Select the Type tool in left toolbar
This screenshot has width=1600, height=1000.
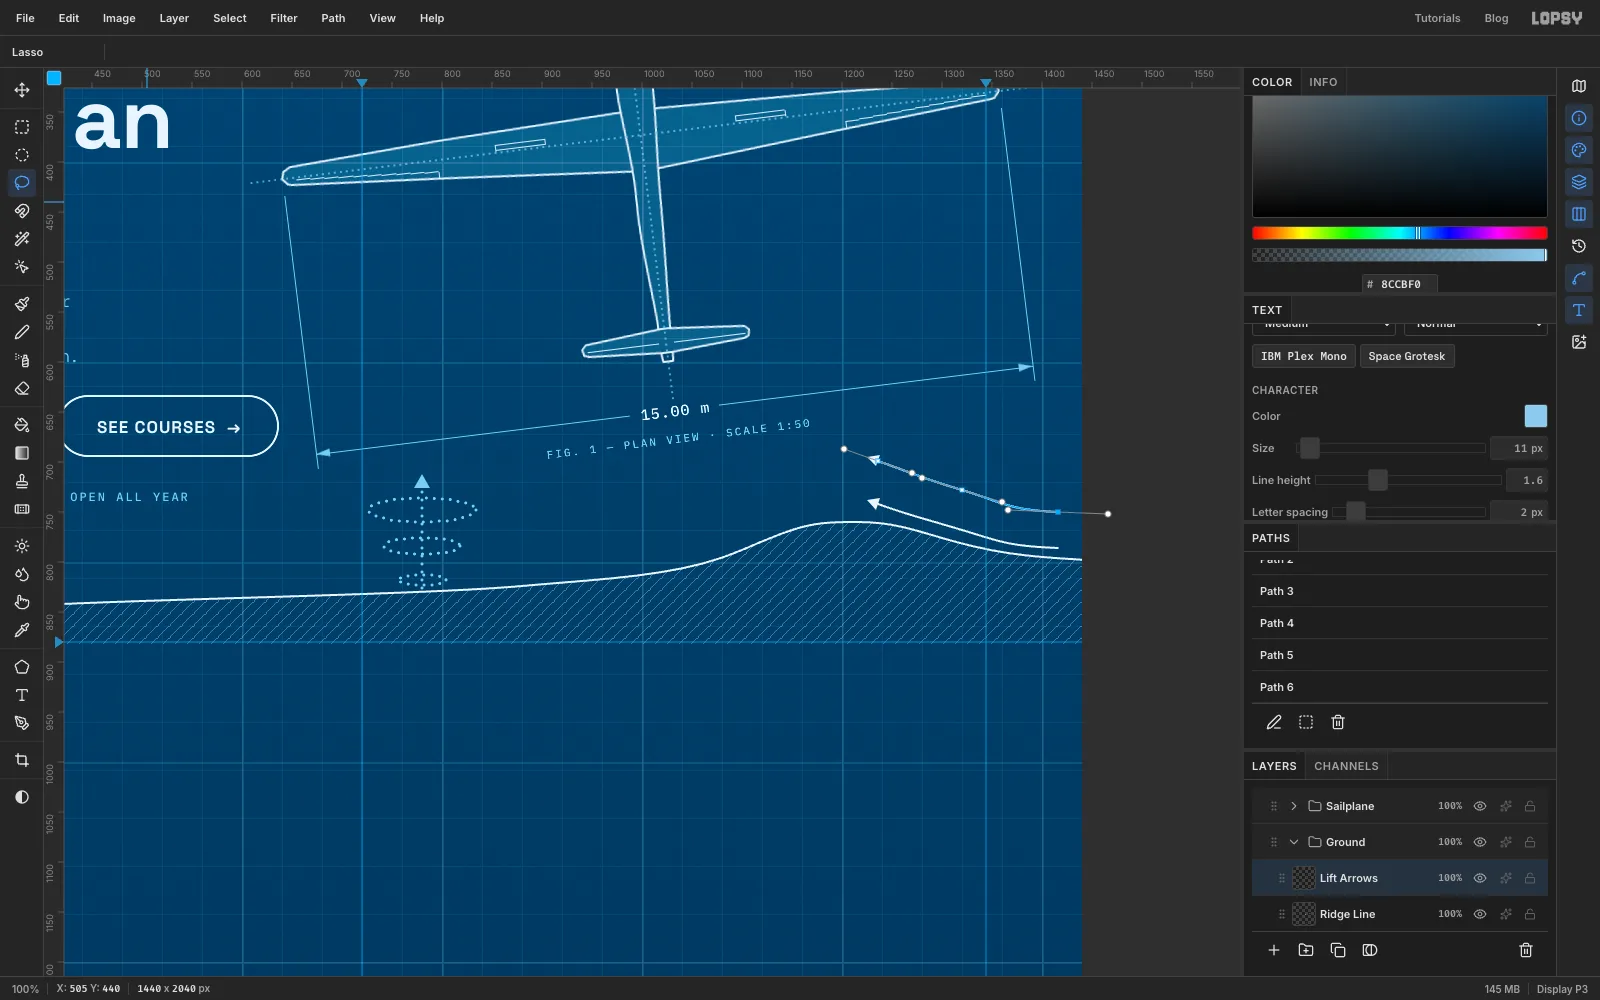22,695
